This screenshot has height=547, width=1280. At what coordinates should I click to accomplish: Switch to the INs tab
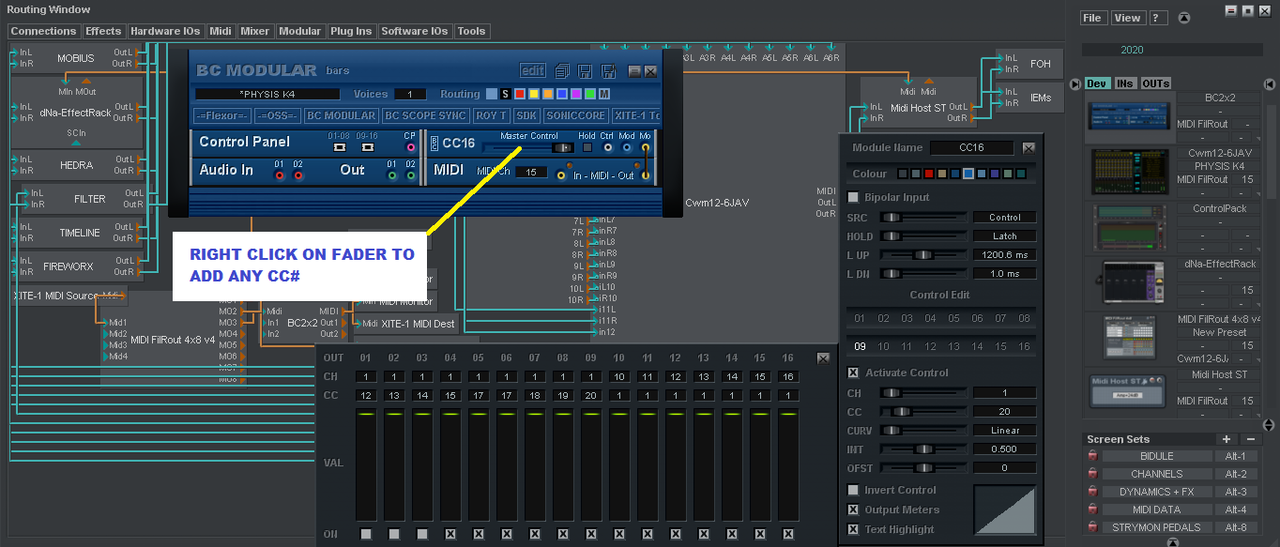coord(1124,83)
